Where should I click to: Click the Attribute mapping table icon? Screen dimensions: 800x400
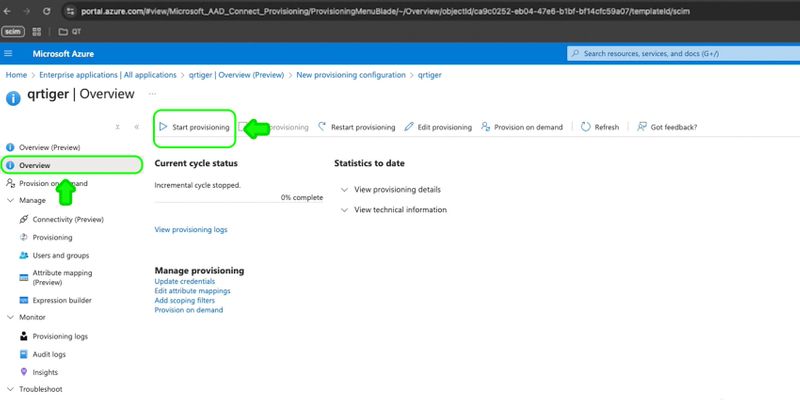coord(23,278)
